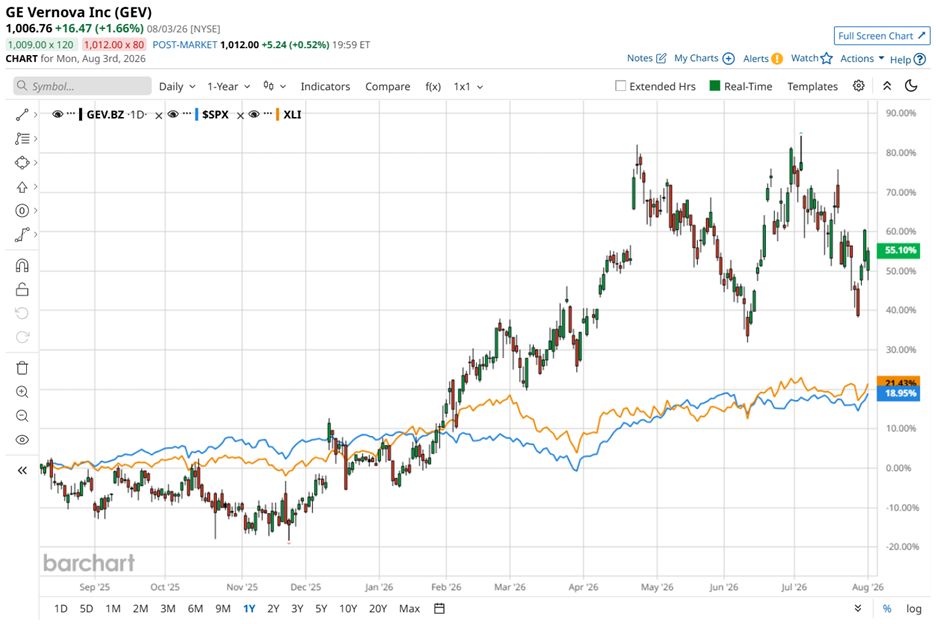Zoom in on the chart
This screenshot has width=936, height=624.
point(22,392)
